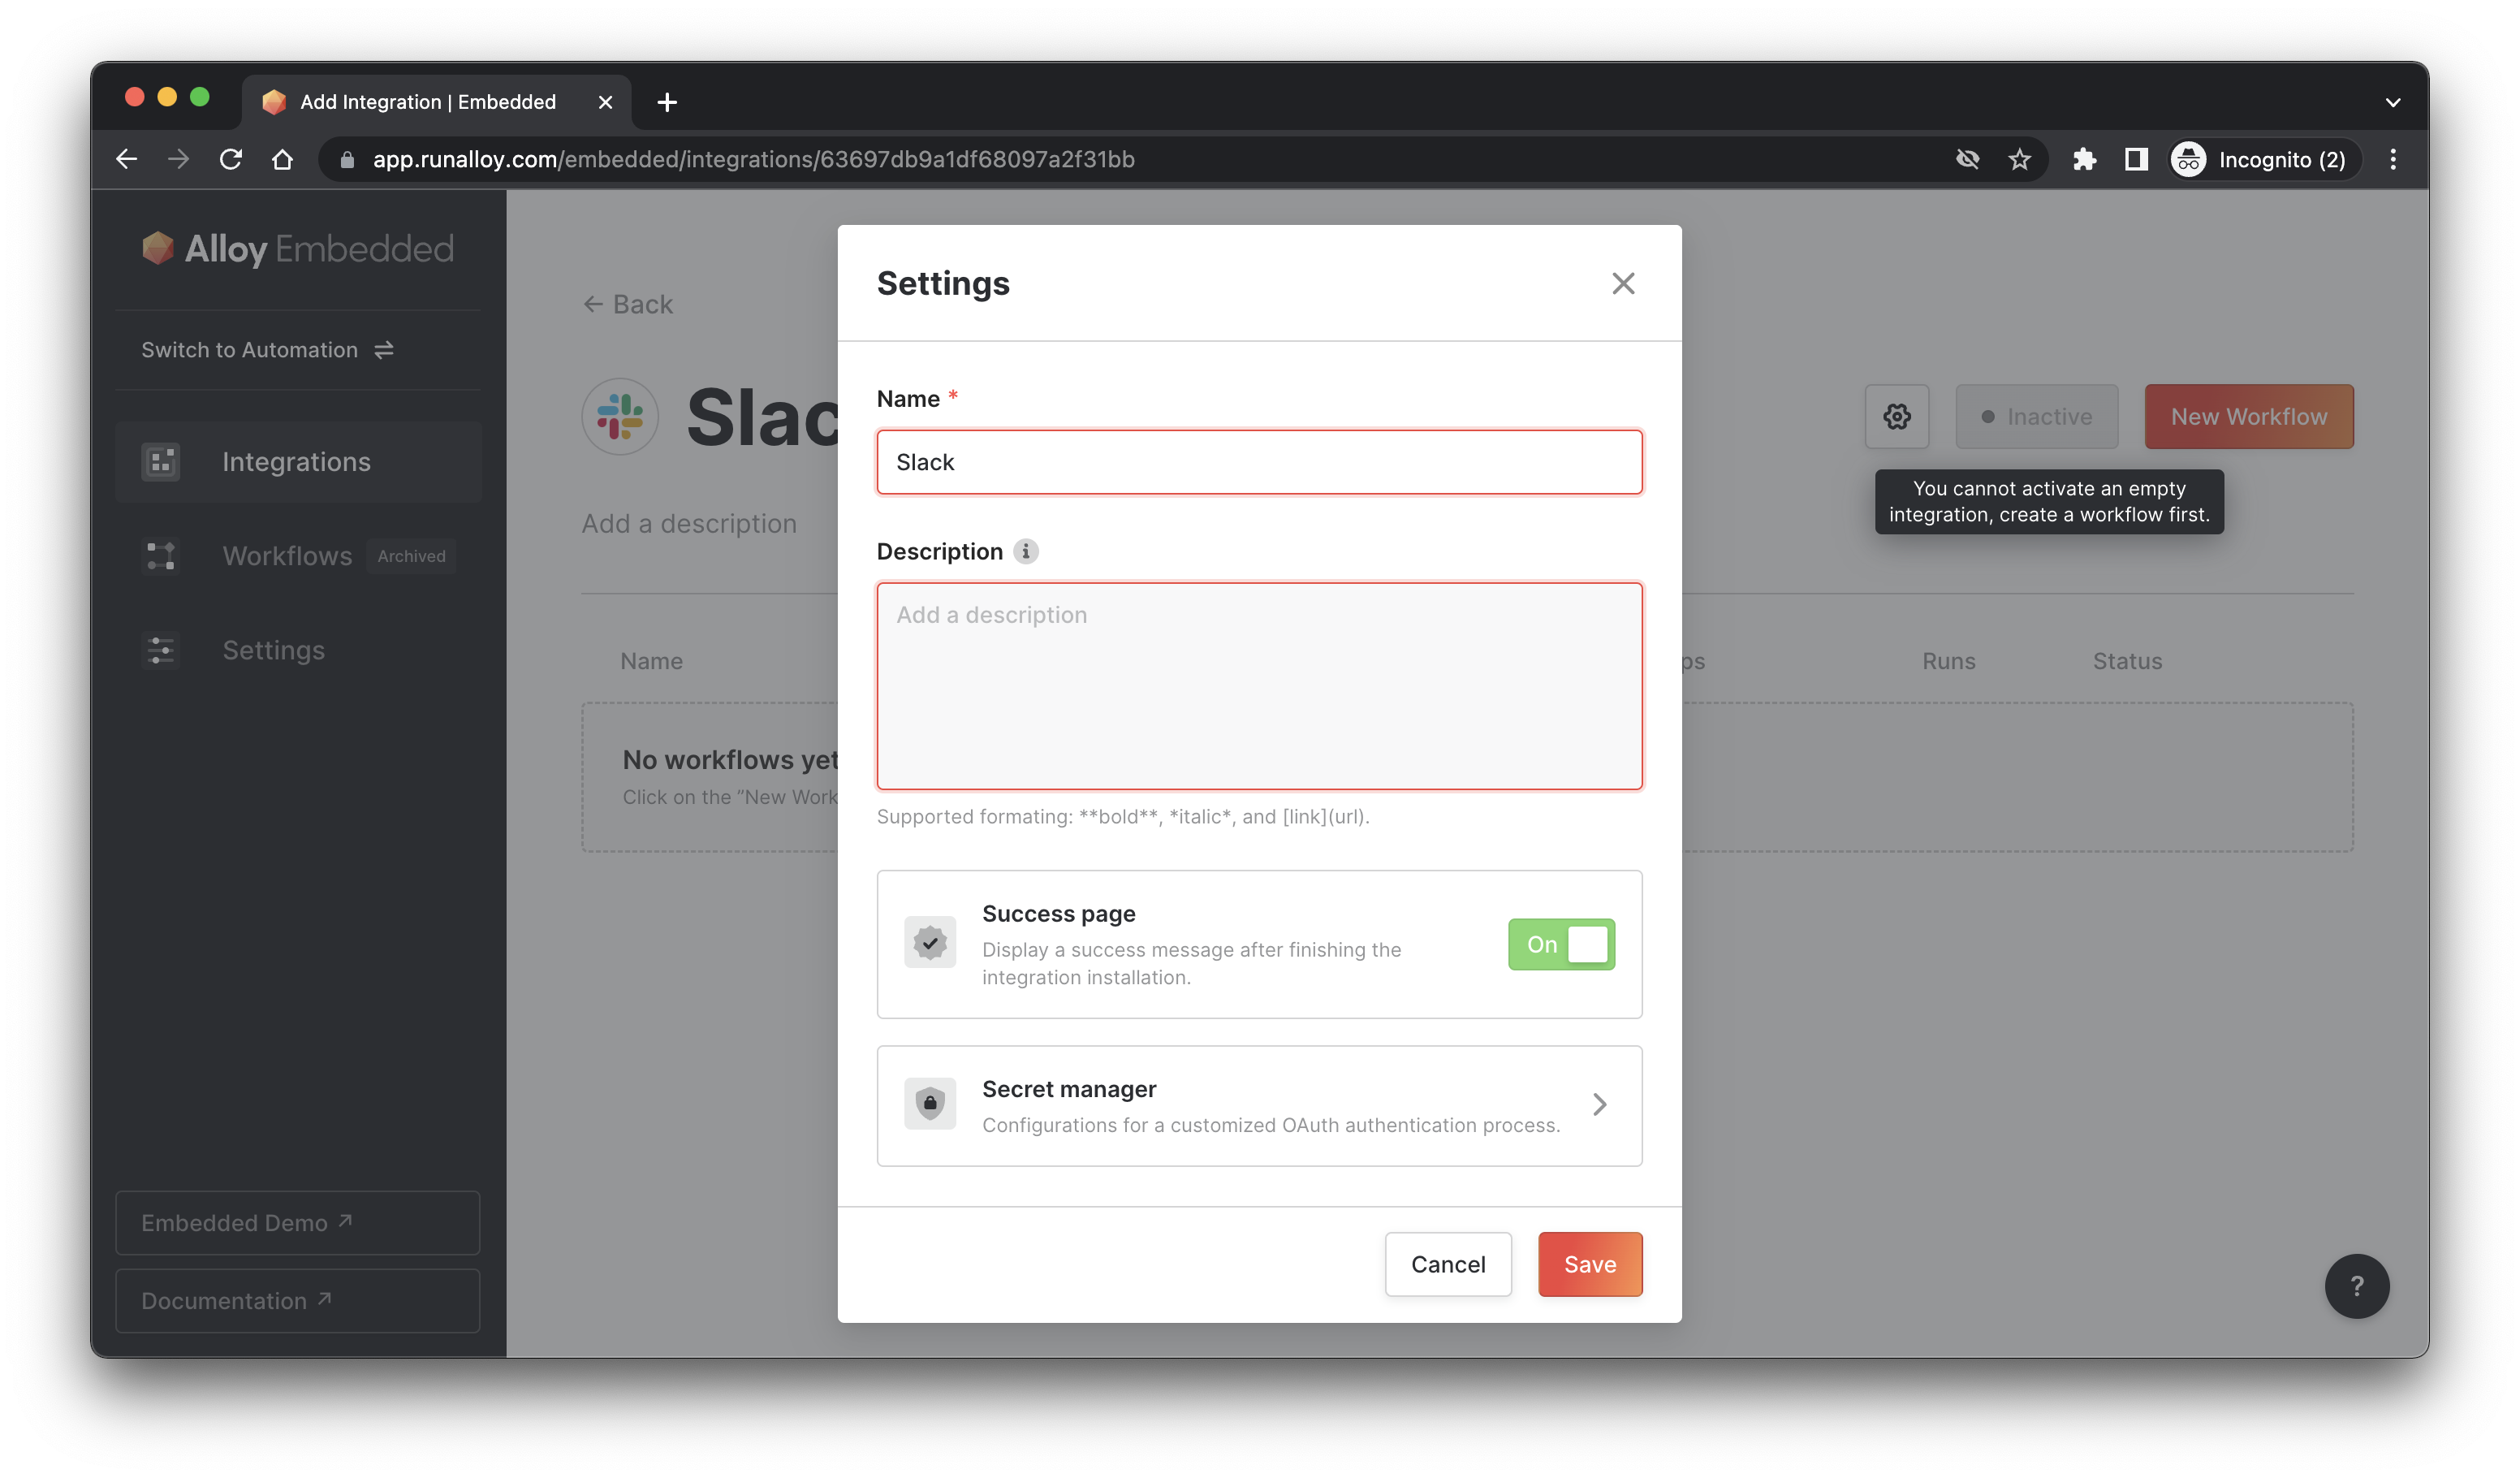Open the tab search dropdown arrow
The height and width of the screenshot is (1478, 2520).
[x=2392, y=102]
